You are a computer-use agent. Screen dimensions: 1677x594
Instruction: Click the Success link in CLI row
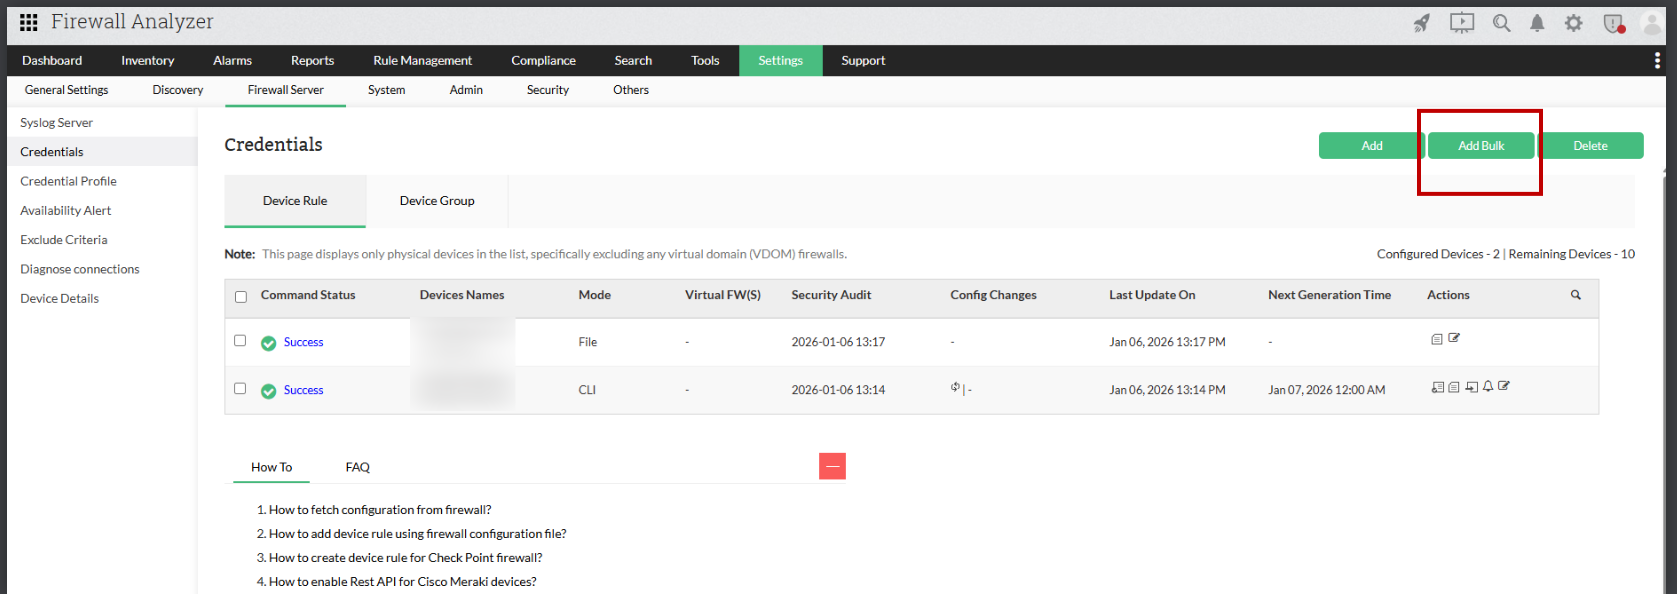pyautogui.click(x=303, y=390)
